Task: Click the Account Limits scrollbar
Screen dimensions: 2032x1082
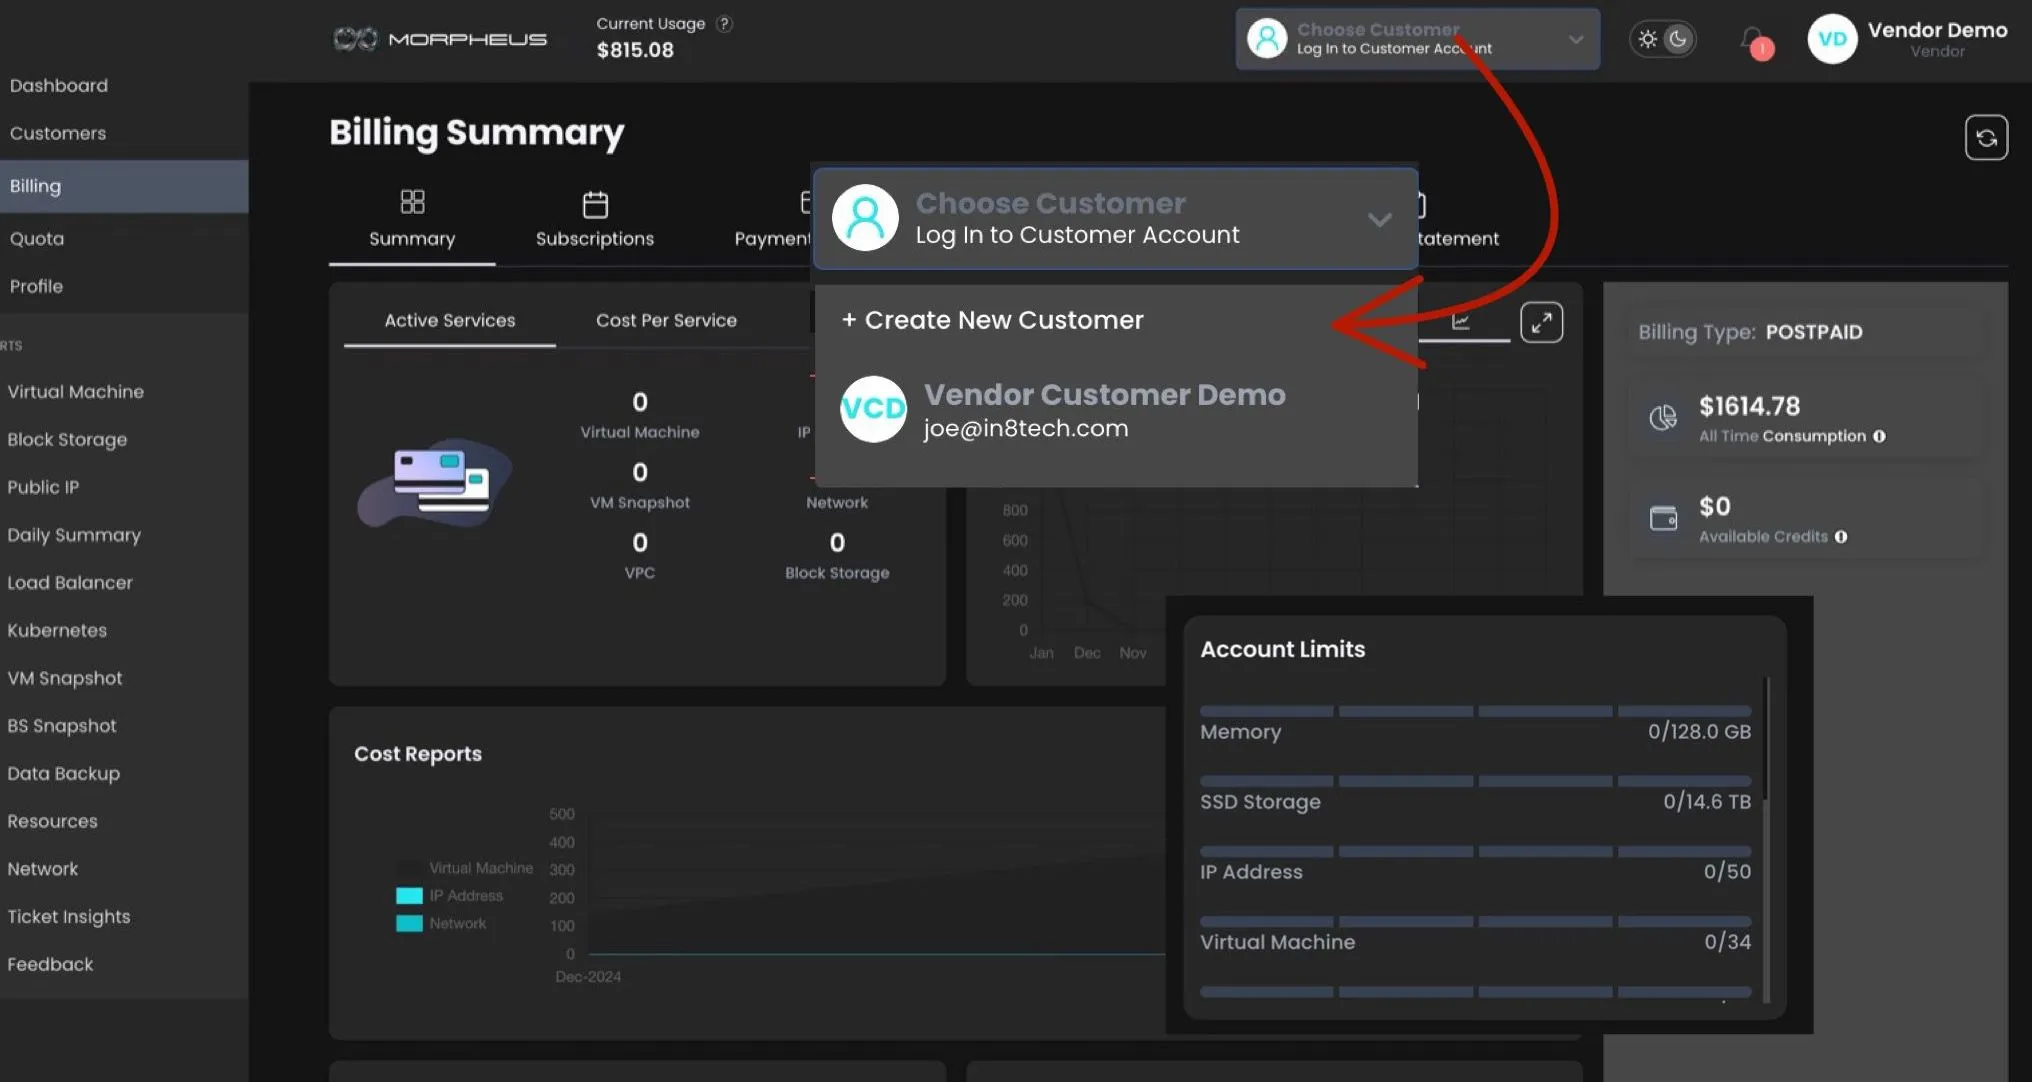Action: tap(1767, 740)
